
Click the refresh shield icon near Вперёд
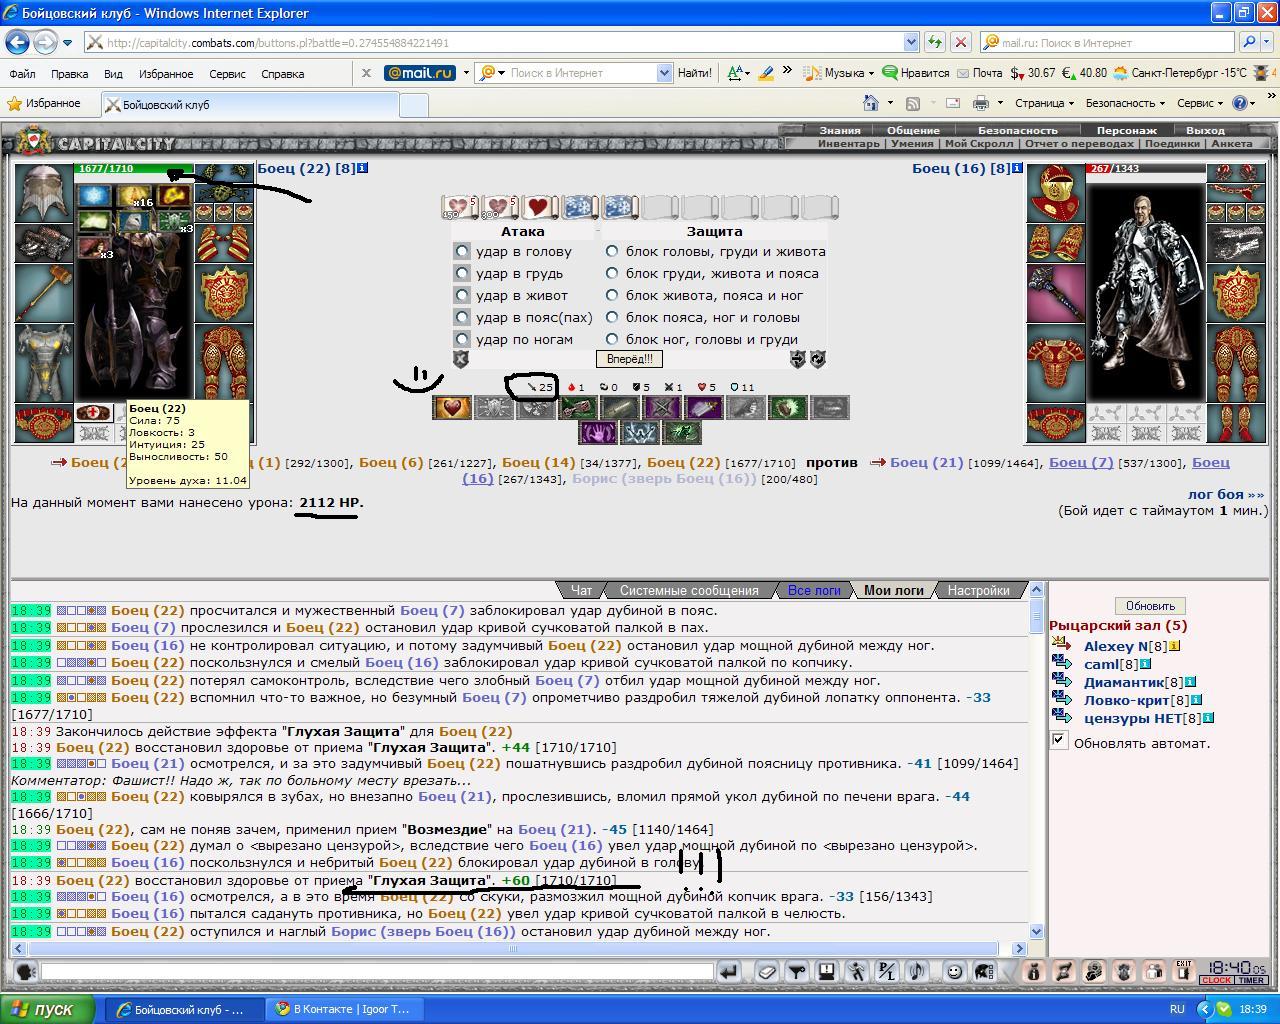tap(817, 359)
